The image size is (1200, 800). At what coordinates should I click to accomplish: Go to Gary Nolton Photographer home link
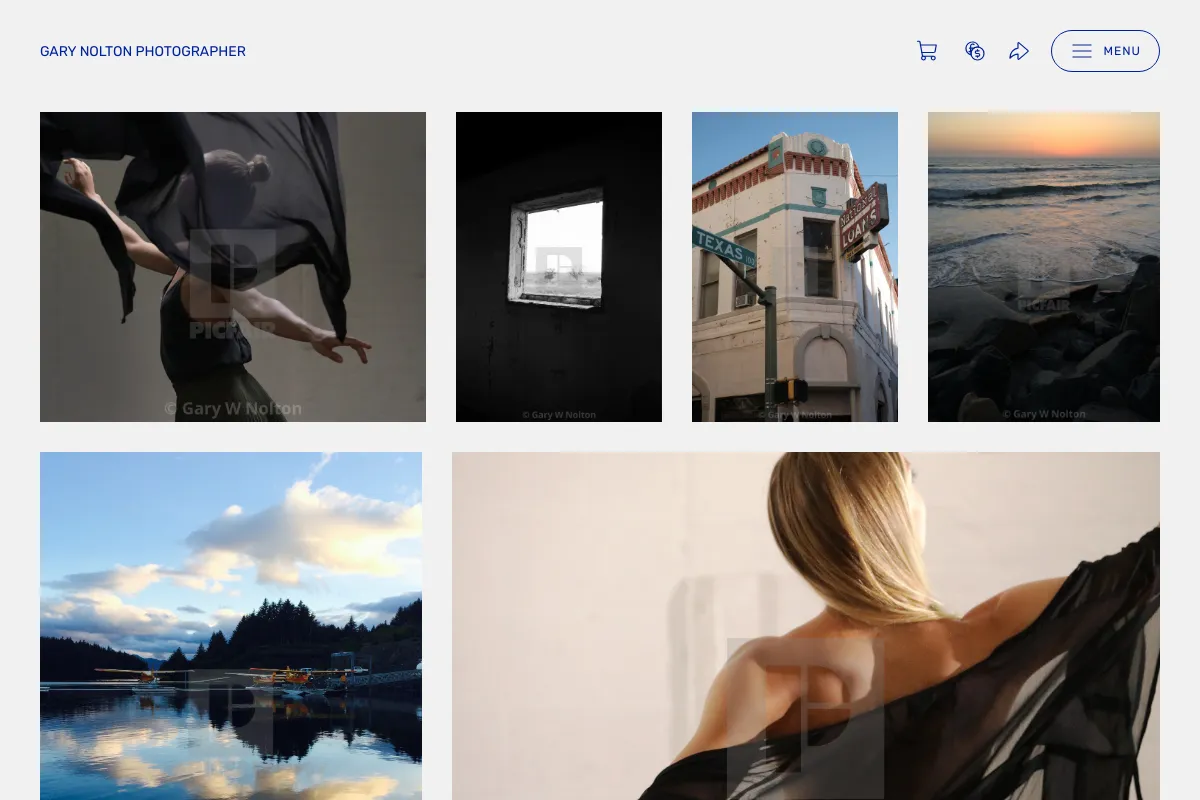[x=143, y=51]
